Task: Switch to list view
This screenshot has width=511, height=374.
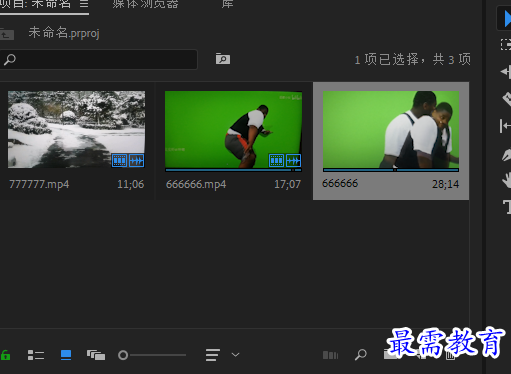Action: point(36,355)
